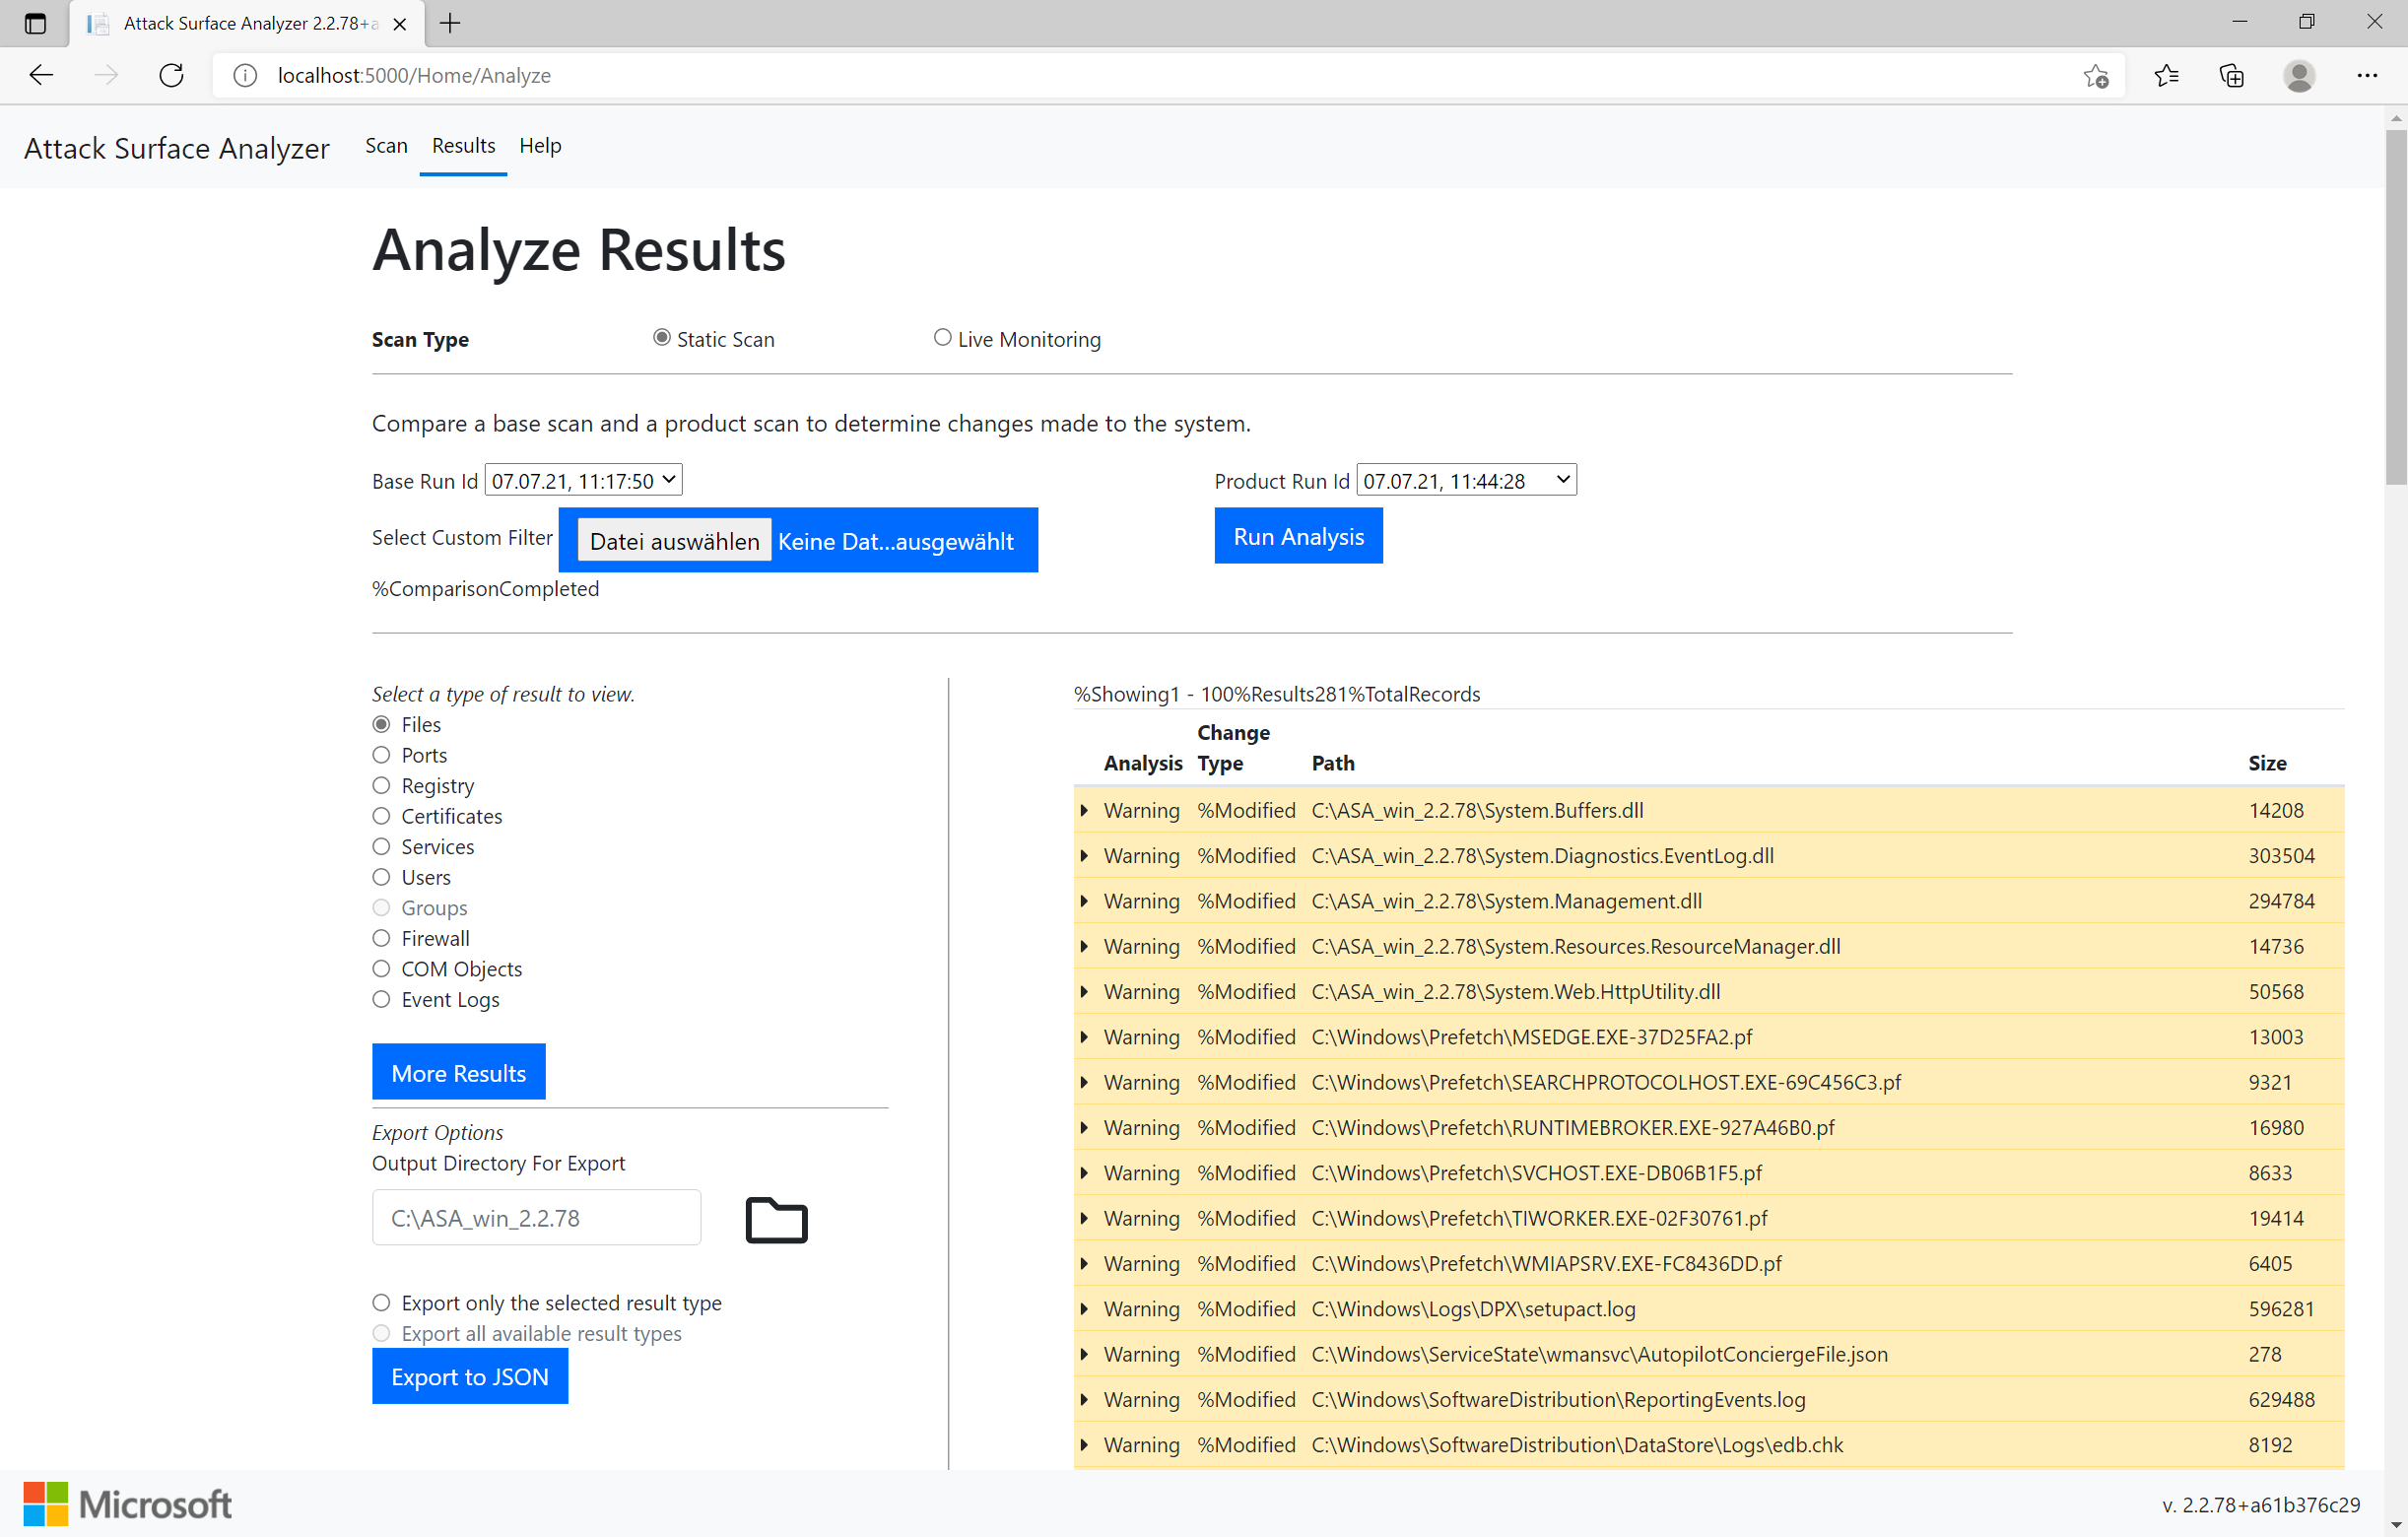
Task: Reload the page in the browser
Action: pyautogui.click(x=171, y=75)
